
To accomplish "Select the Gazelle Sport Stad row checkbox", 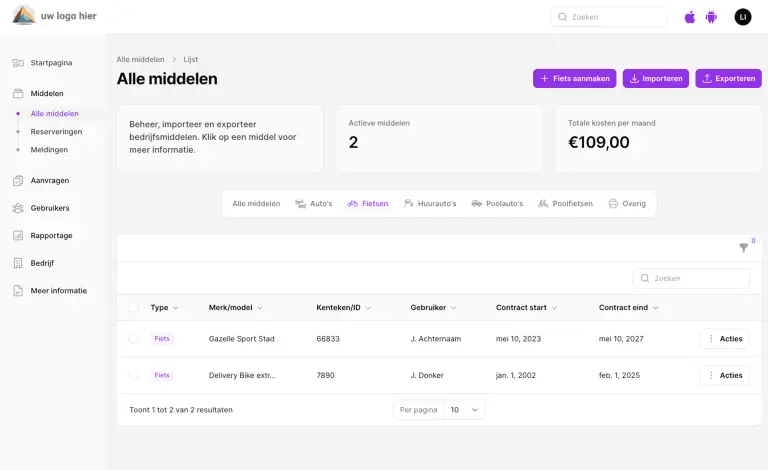I will tap(134, 339).
